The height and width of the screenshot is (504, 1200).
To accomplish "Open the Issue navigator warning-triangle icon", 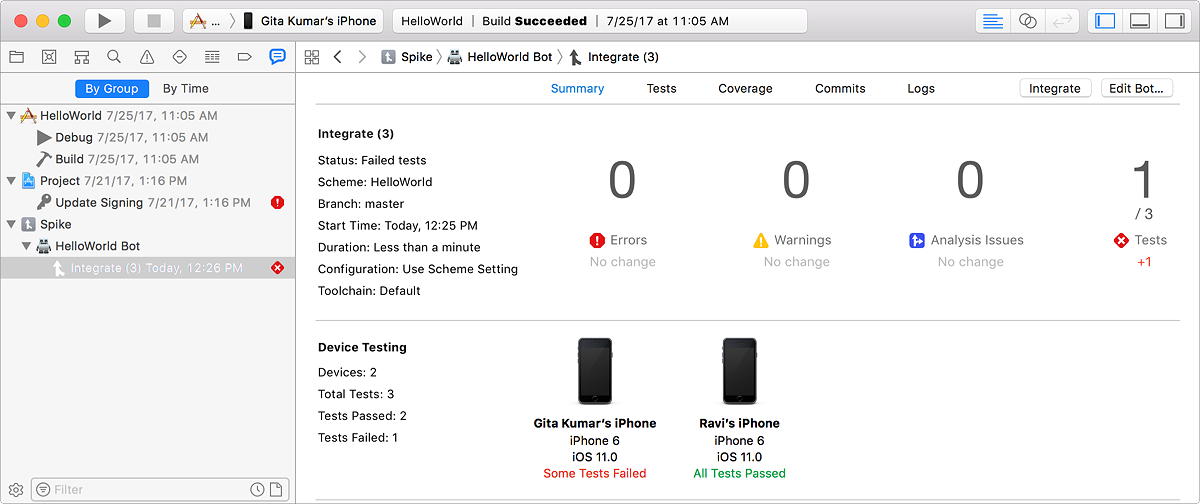I will 147,57.
